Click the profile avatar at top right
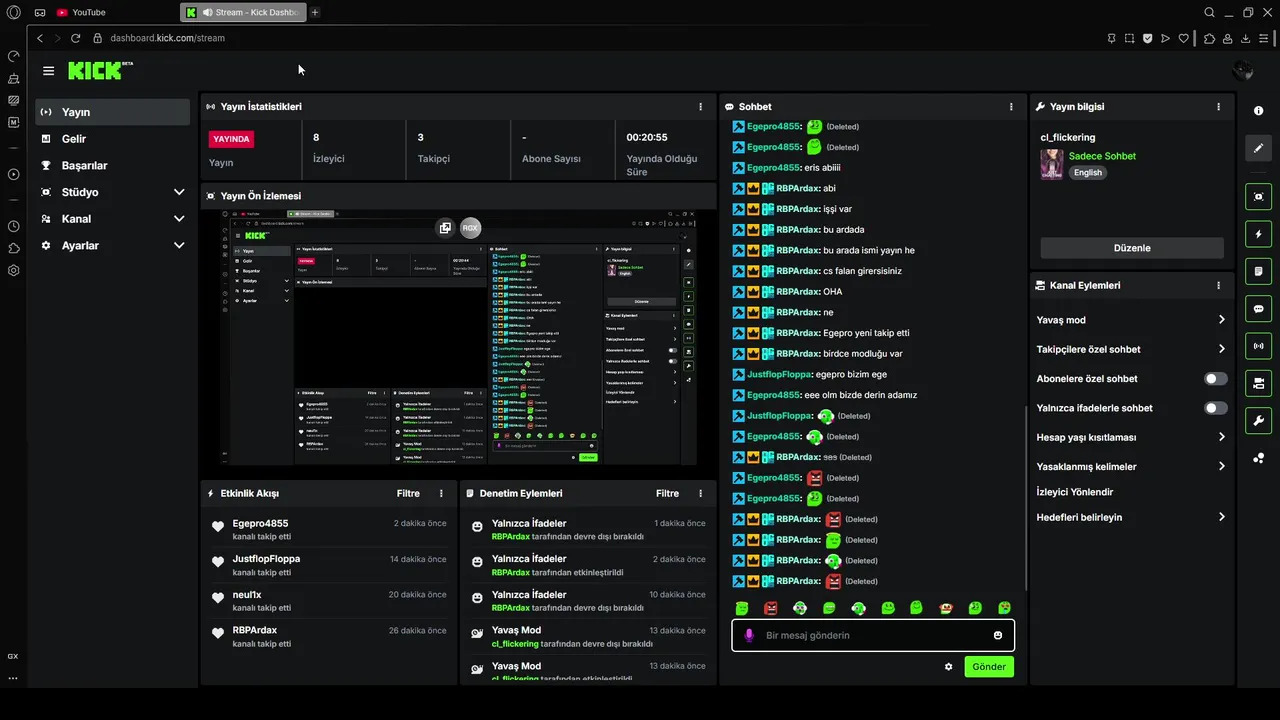The image size is (1280, 720). coord(1243,70)
